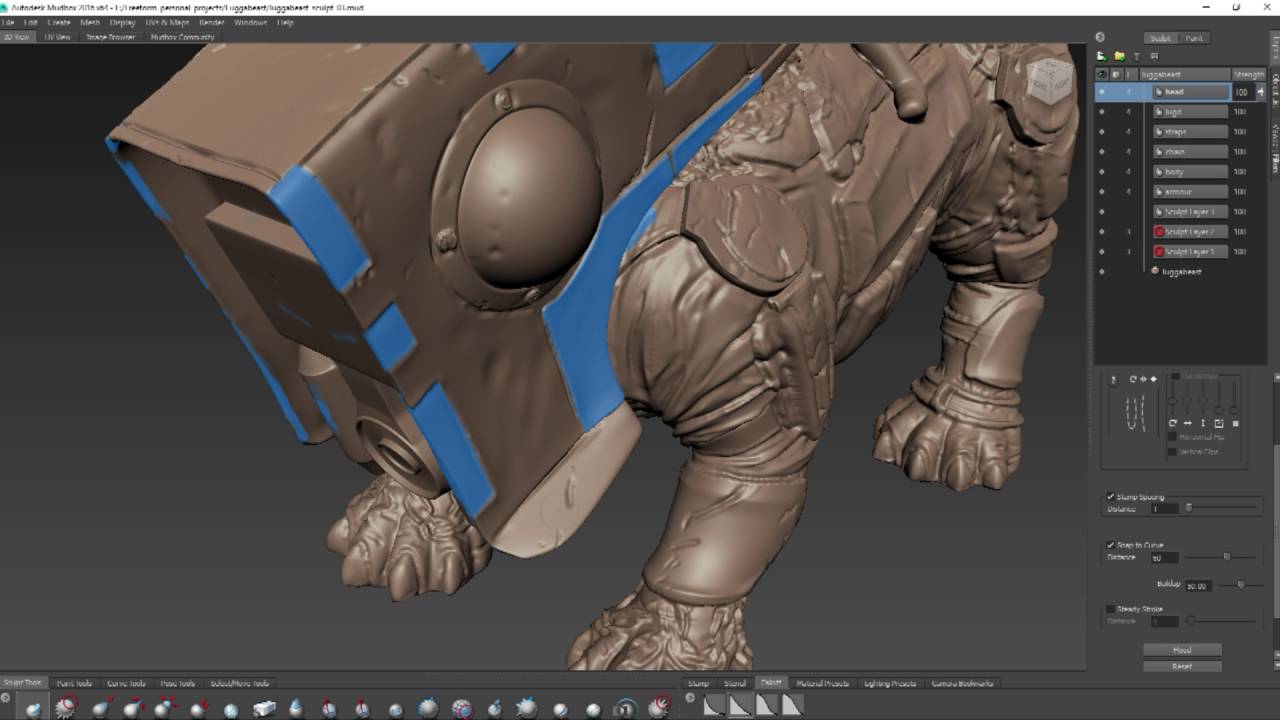The height and width of the screenshot is (720, 1280).
Task: Disable the Snap to Curve checkbox
Action: click(x=1110, y=545)
